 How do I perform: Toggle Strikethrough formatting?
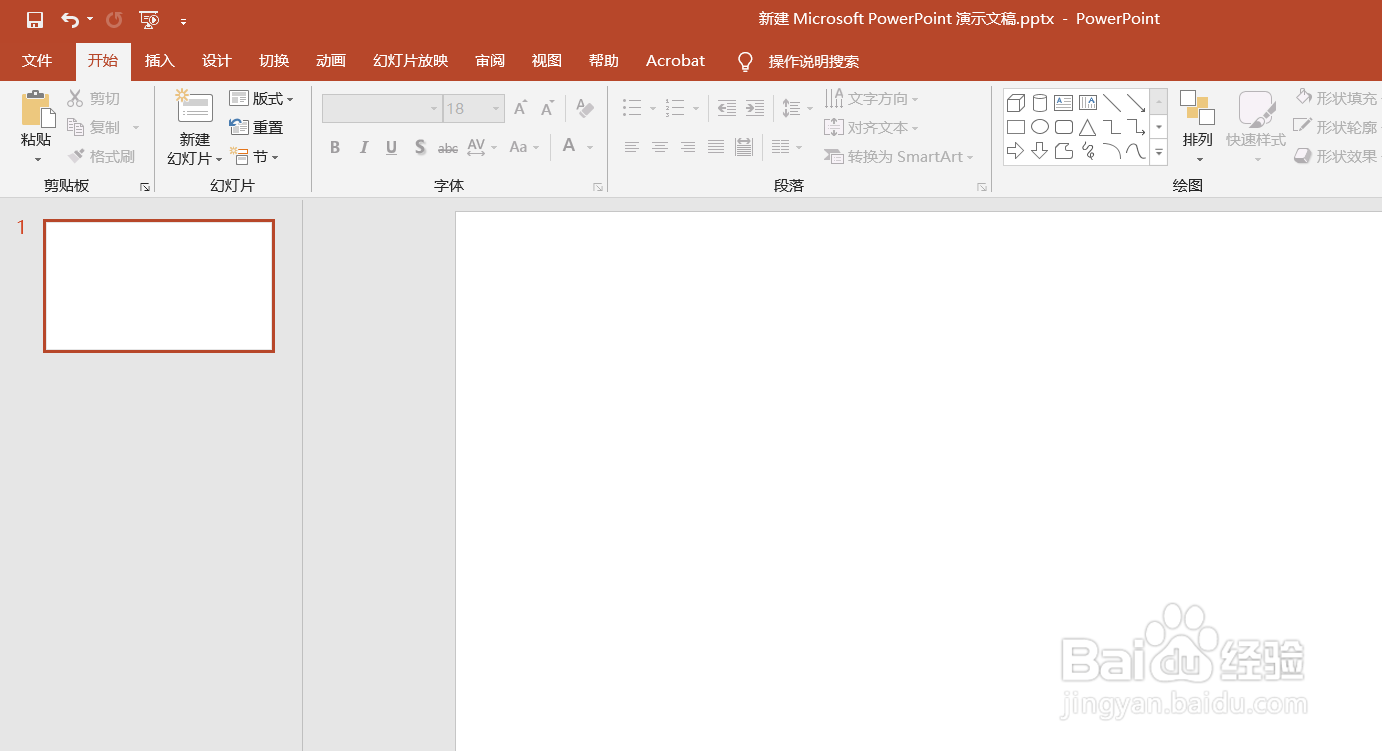point(448,148)
